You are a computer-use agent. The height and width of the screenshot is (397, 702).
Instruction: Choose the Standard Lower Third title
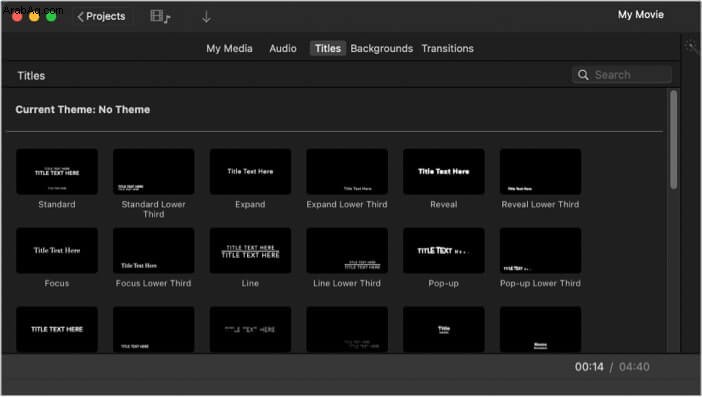[154, 171]
